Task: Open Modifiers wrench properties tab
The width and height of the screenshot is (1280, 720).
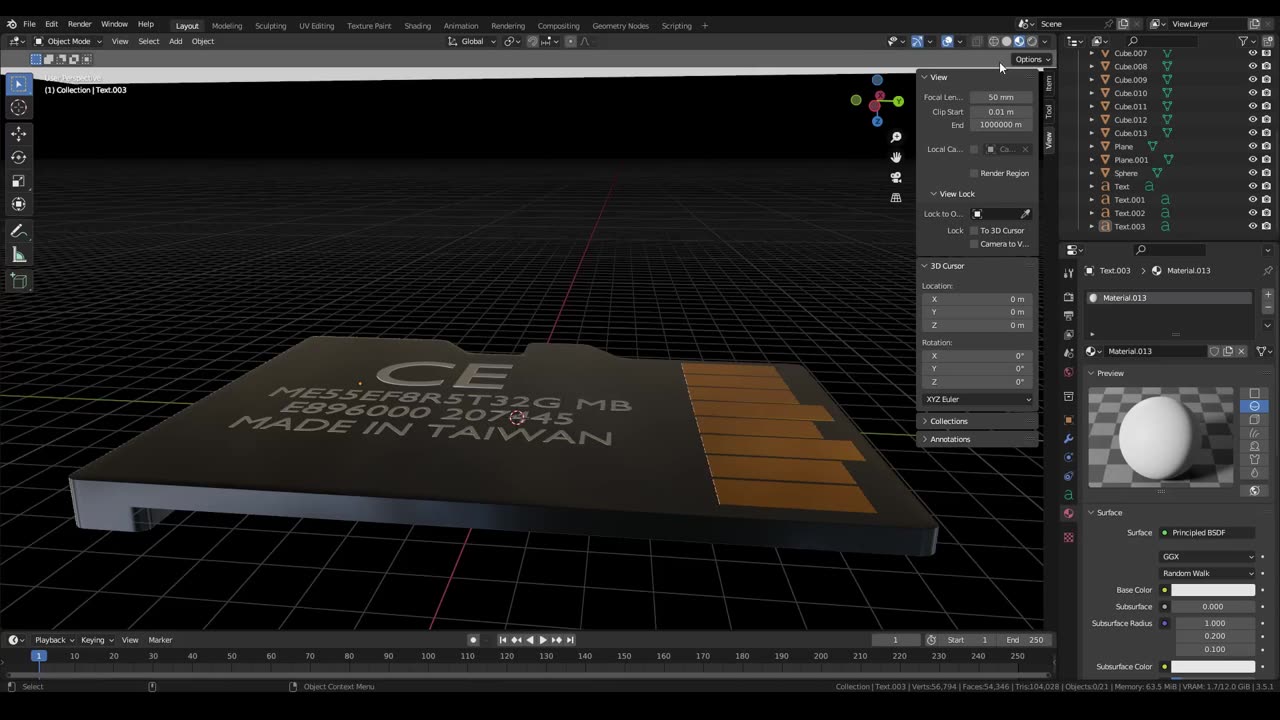Action: pos(1069,439)
